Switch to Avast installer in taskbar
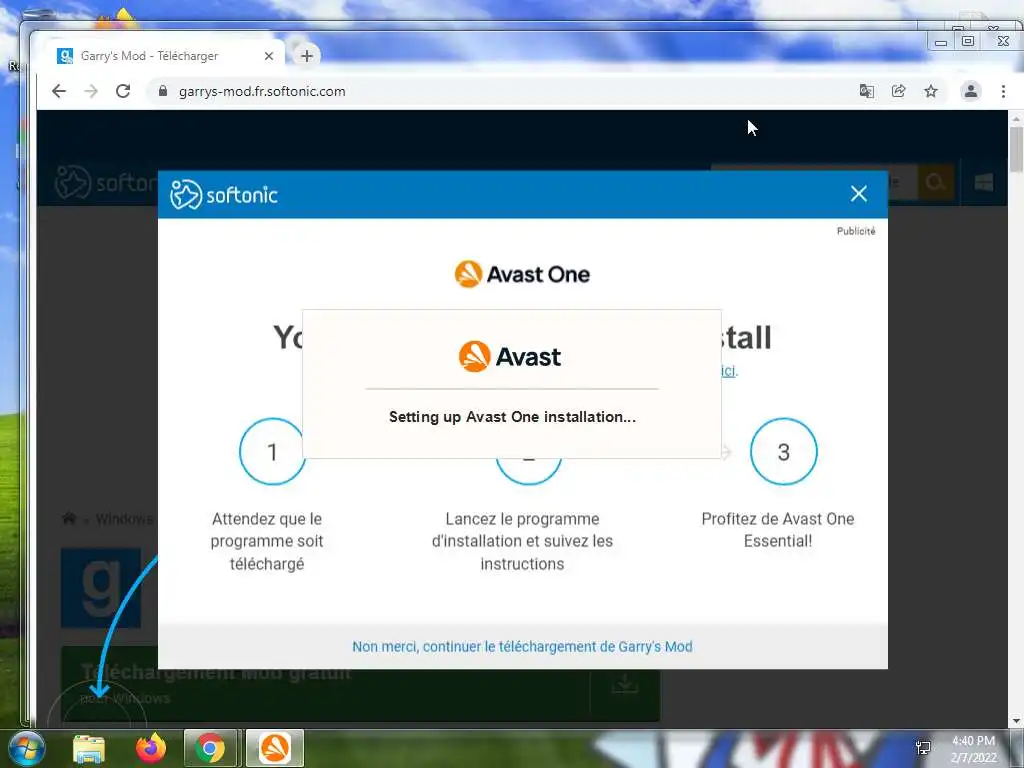1024x768 pixels. 274,748
